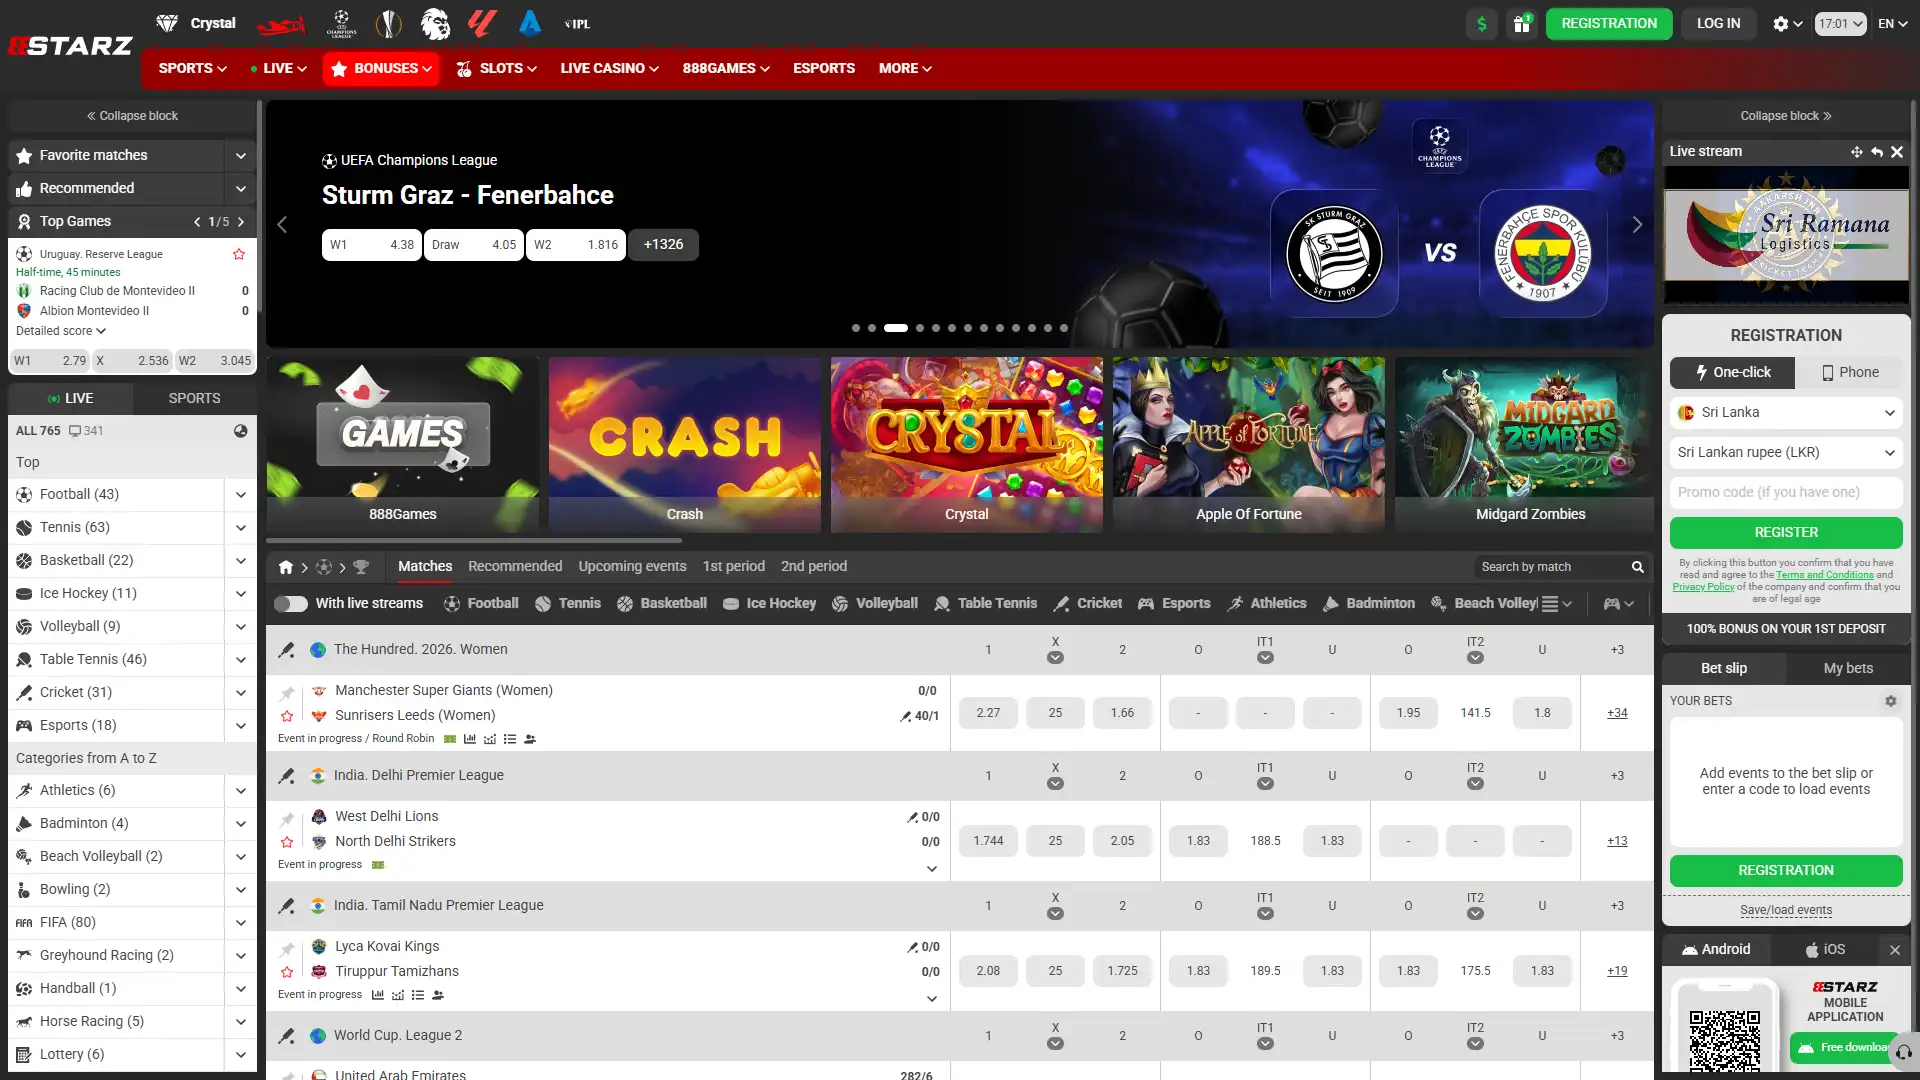Image resolution: width=1920 pixels, height=1080 pixels.
Task: Switch sidebar to SPORTS mode
Action: 194,398
